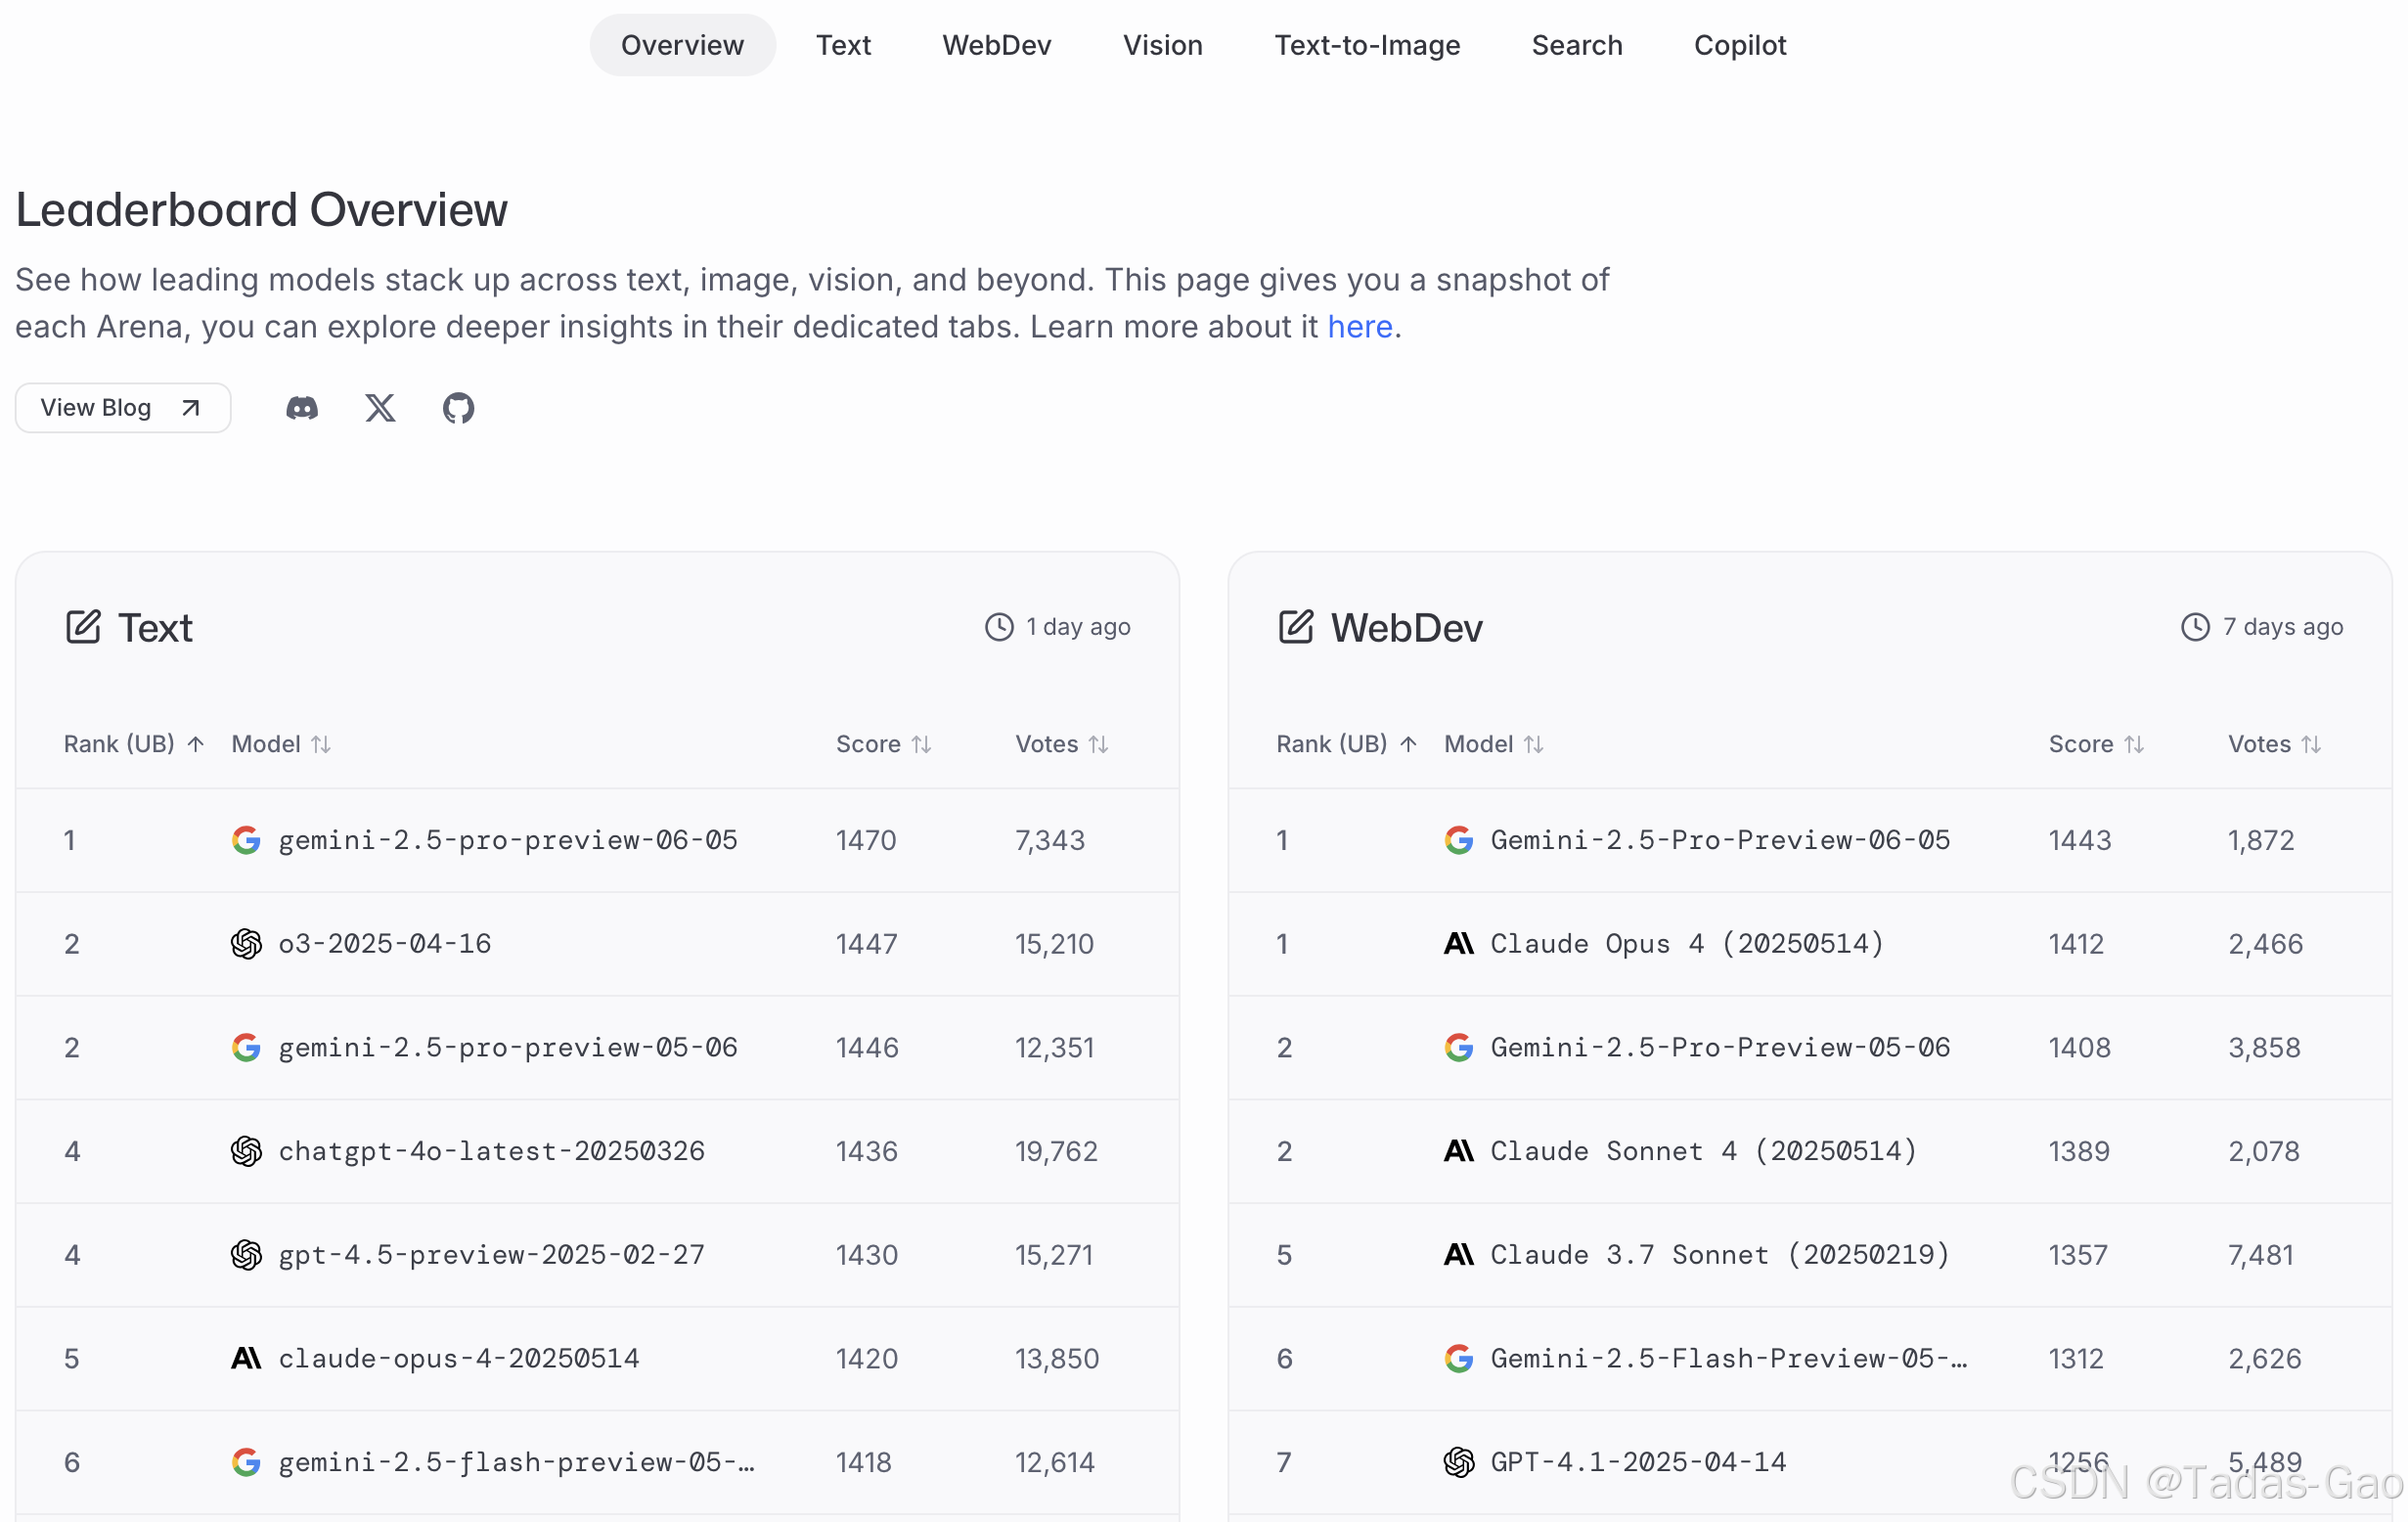This screenshot has height=1522, width=2408.
Task: Sort WebDev table by Score column
Action: click(2097, 744)
